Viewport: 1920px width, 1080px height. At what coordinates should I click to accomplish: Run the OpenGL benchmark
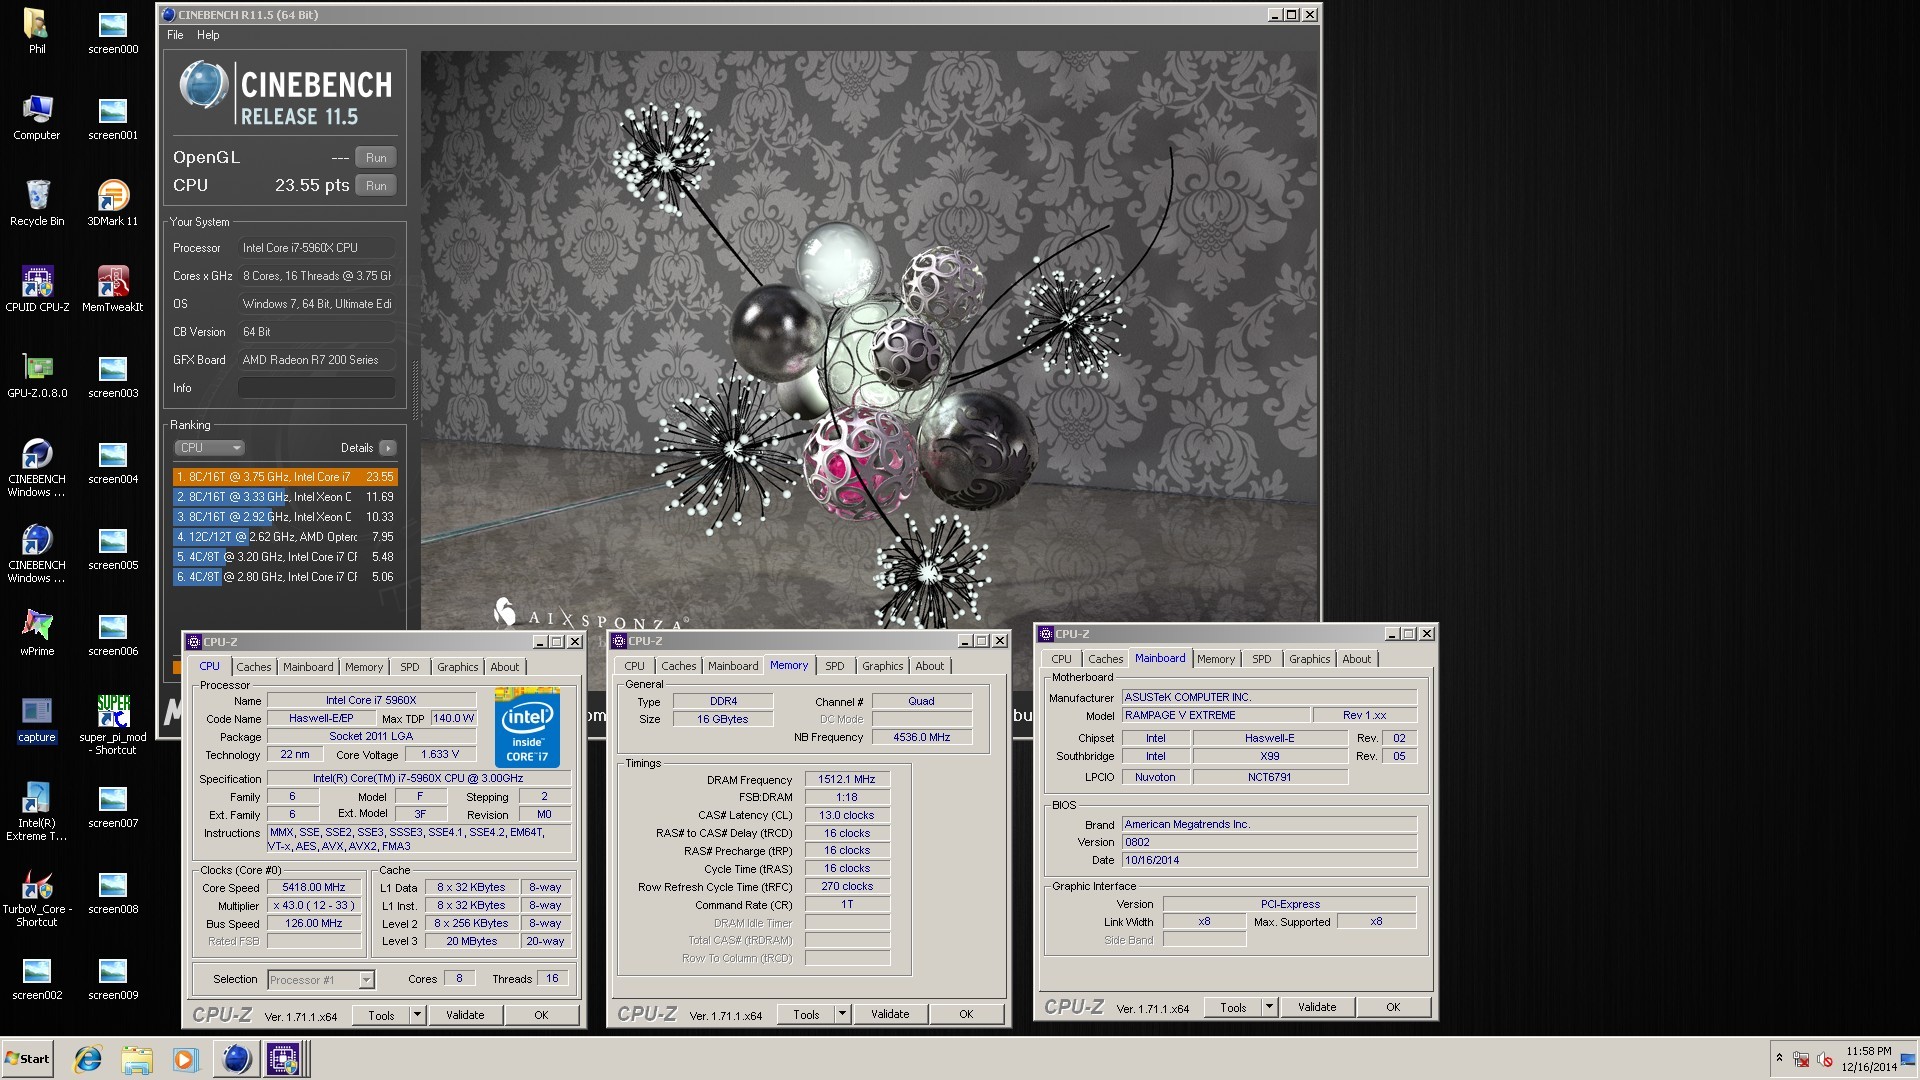[x=376, y=158]
